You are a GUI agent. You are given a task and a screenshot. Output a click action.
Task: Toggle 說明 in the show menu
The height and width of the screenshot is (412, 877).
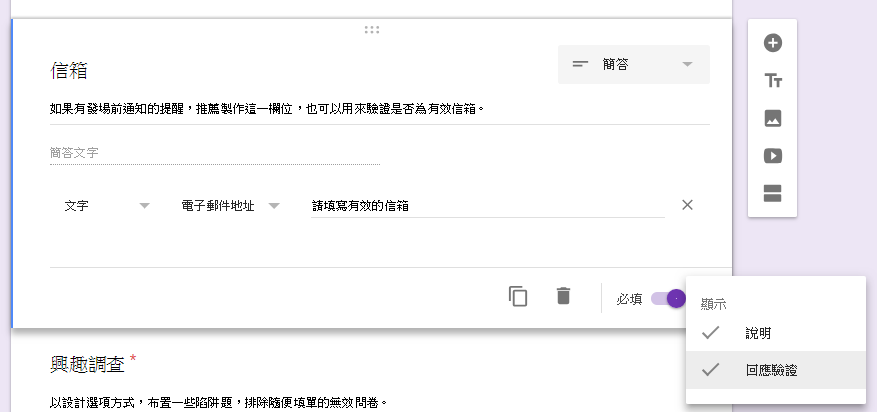(x=776, y=333)
